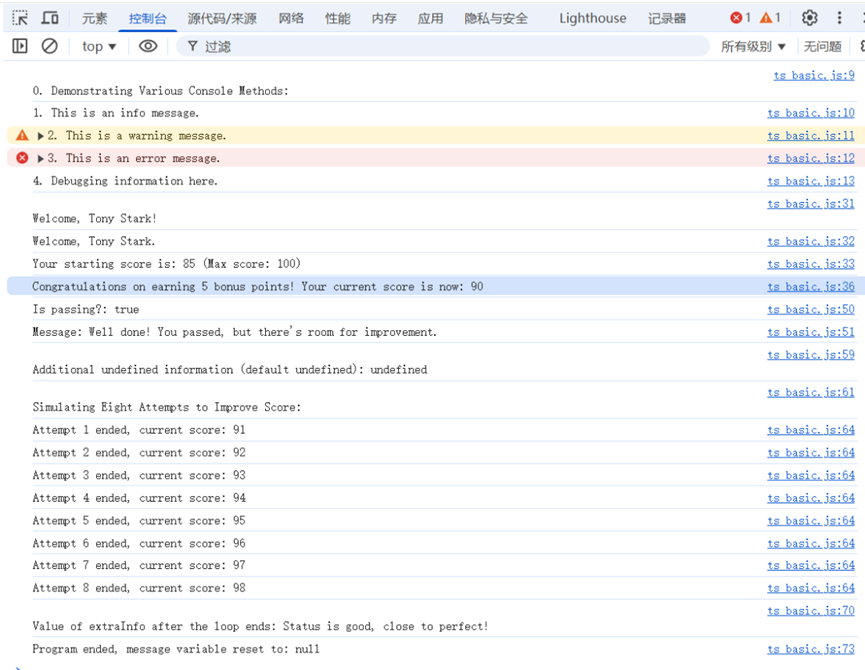Click the orange warning count badge
The width and height of the screenshot is (865, 670).
(770, 18)
